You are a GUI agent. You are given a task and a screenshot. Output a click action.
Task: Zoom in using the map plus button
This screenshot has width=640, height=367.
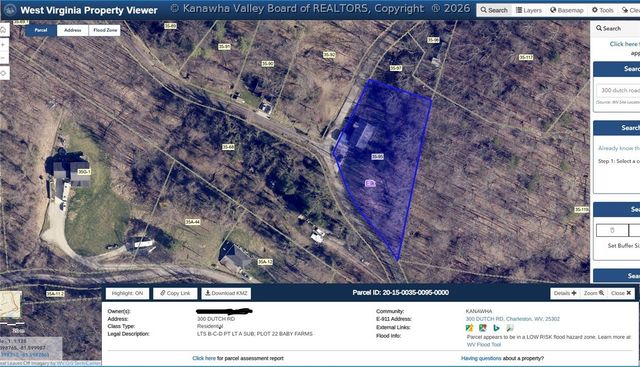point(3,44)
